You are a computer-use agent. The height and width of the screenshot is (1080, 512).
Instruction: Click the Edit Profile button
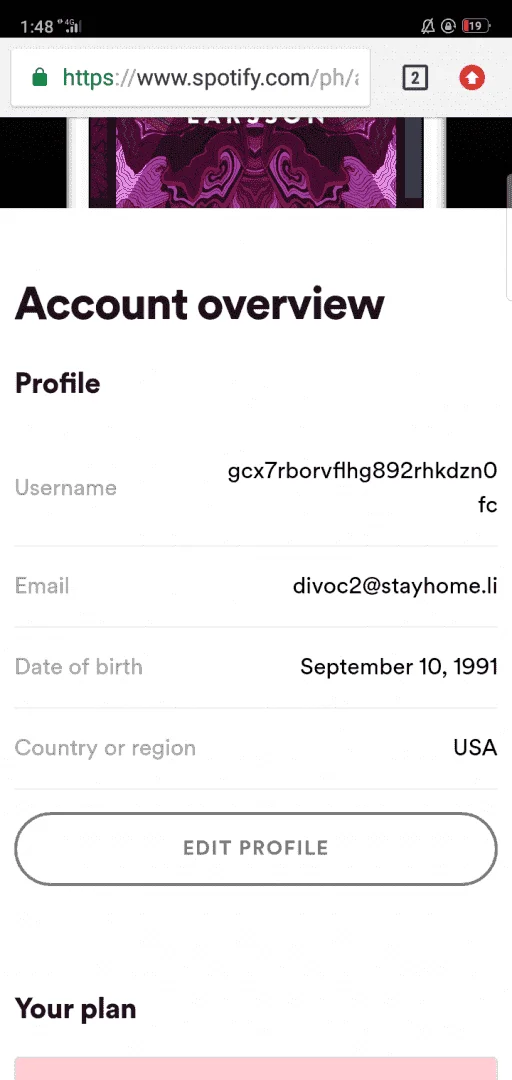(x=256, y=848)
